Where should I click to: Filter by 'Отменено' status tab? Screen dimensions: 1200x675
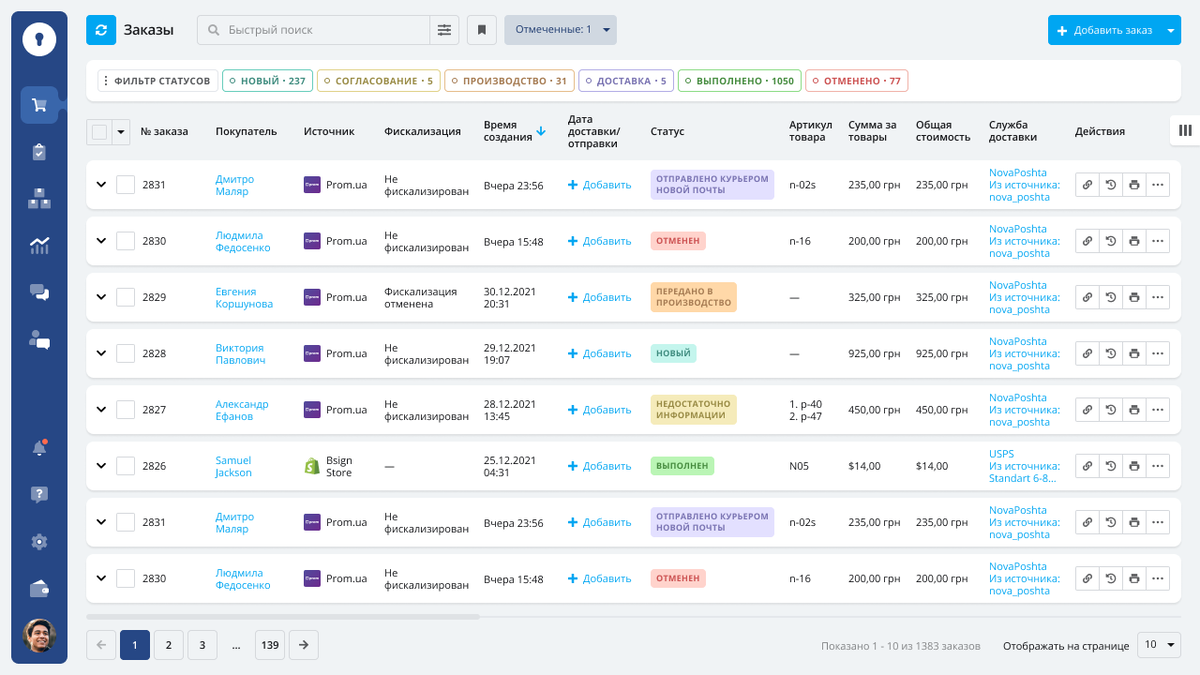(856, 81)
